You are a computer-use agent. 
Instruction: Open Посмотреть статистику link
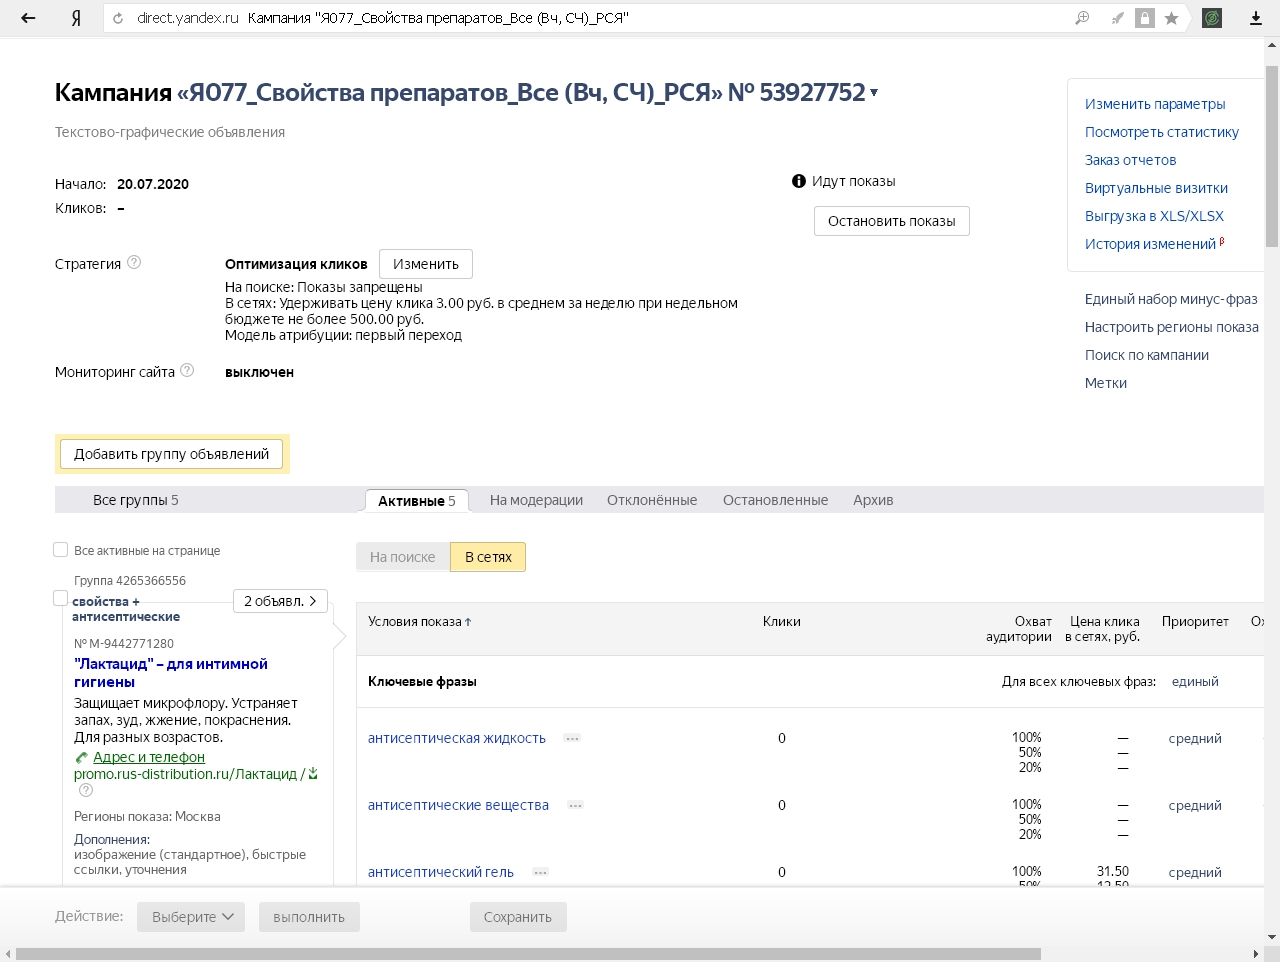point(1162,132)
